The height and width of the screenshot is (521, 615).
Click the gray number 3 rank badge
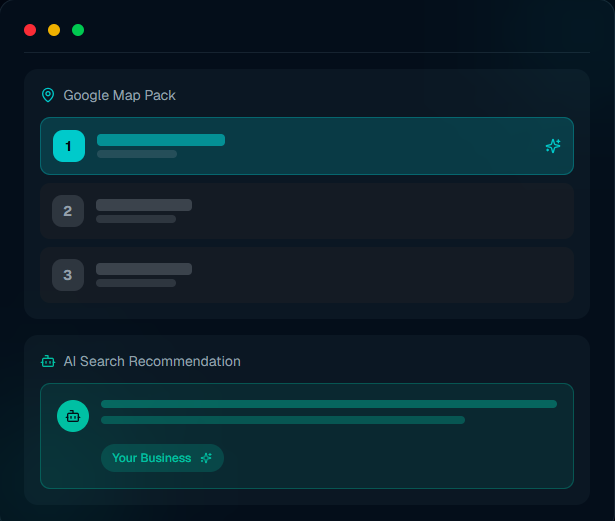[68, 275]
